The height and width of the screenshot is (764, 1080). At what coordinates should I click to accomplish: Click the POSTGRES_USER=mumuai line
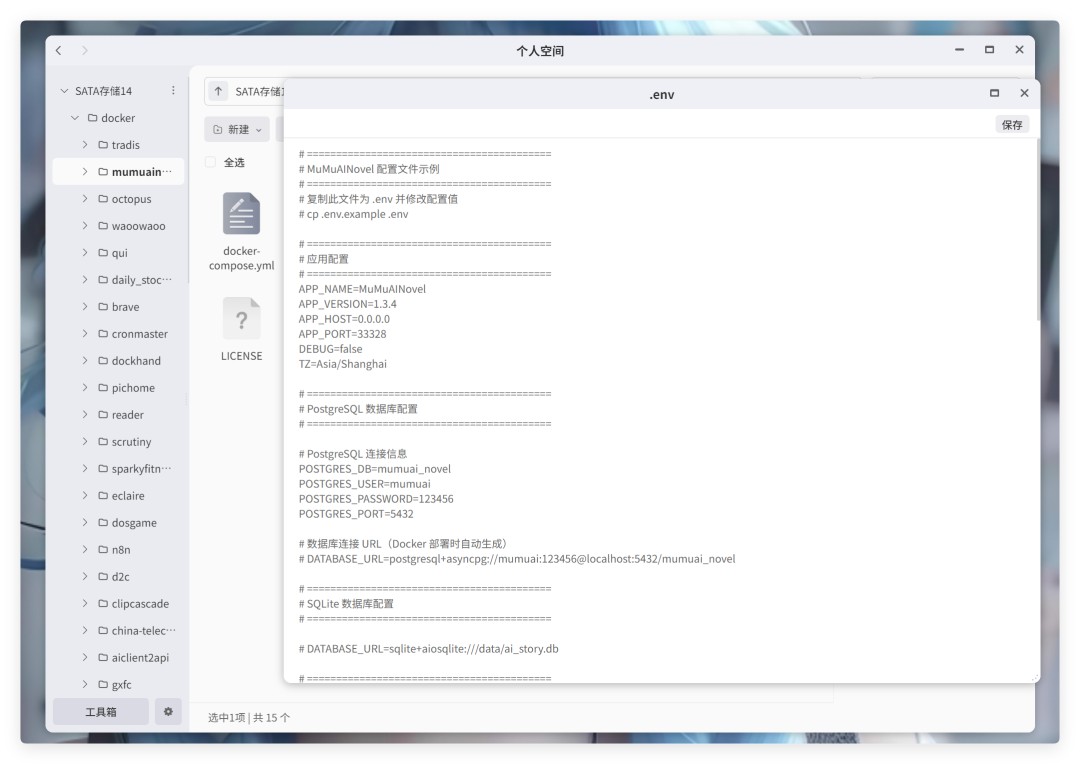364,484
